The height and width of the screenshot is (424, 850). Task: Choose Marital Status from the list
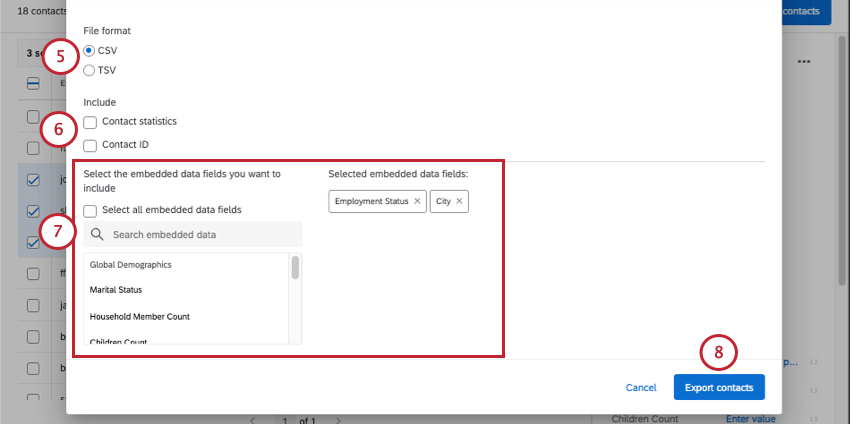(116, 290)
